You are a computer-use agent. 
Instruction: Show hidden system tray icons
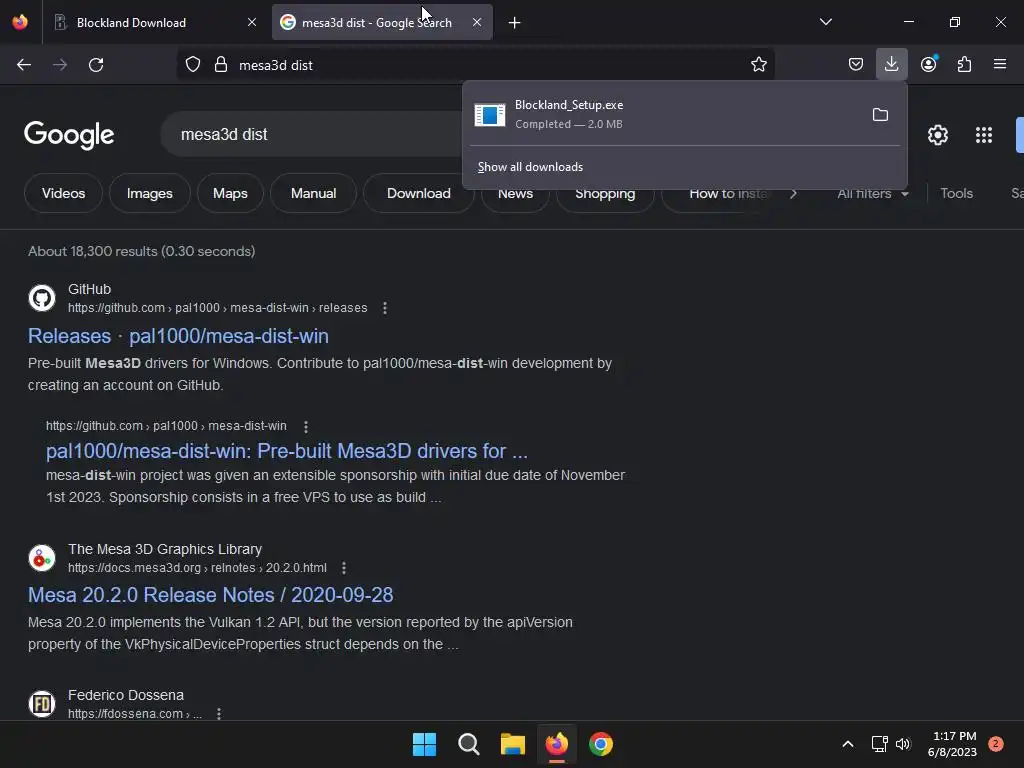tap(848, 744)
